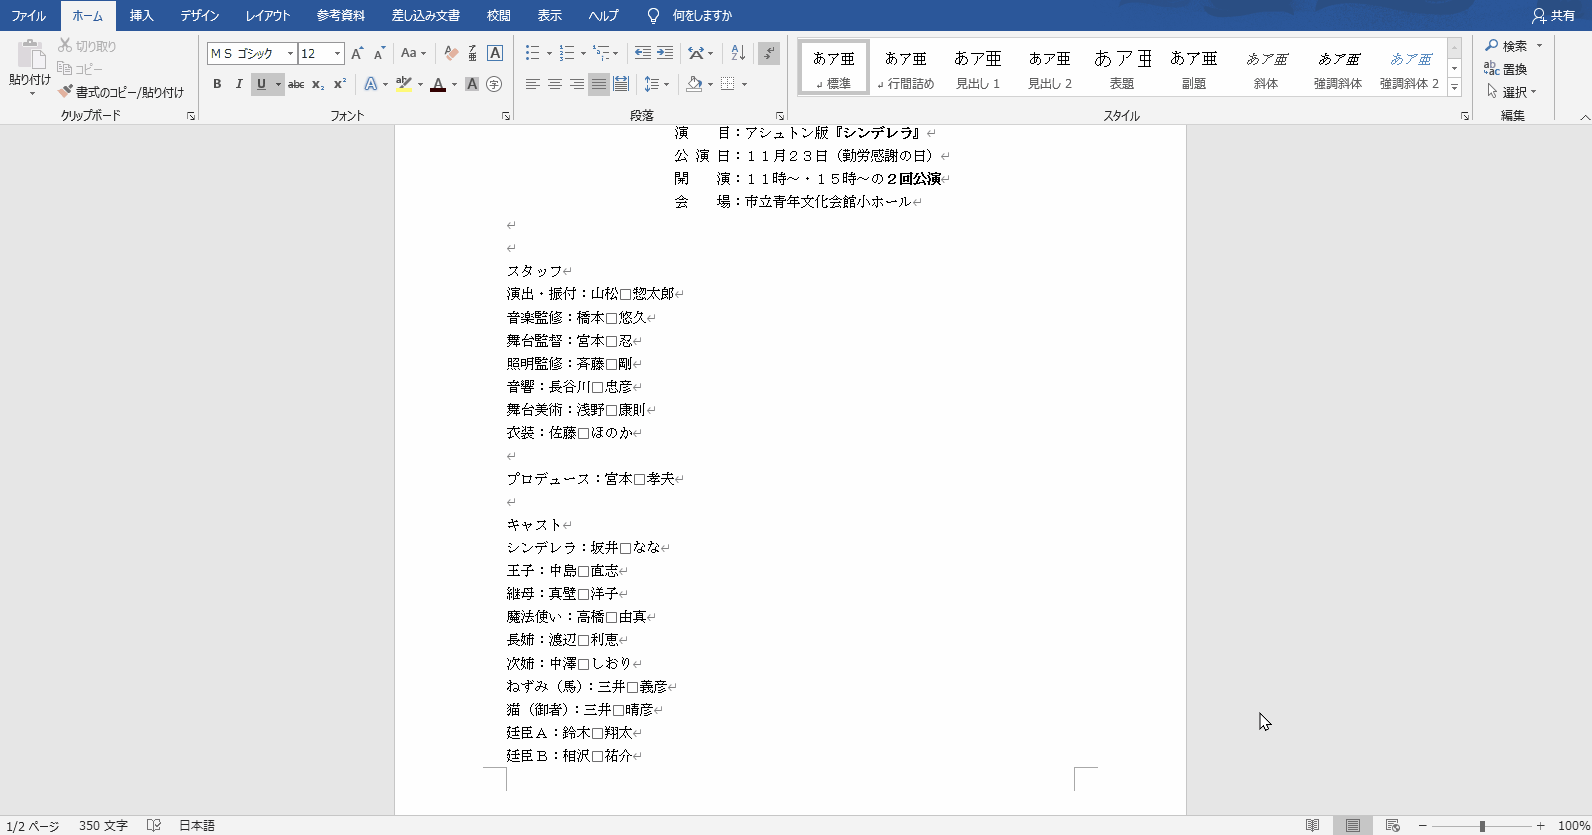1592x835 pixels.
Task: Click the format painter brush icon
Action: [66, 92]
